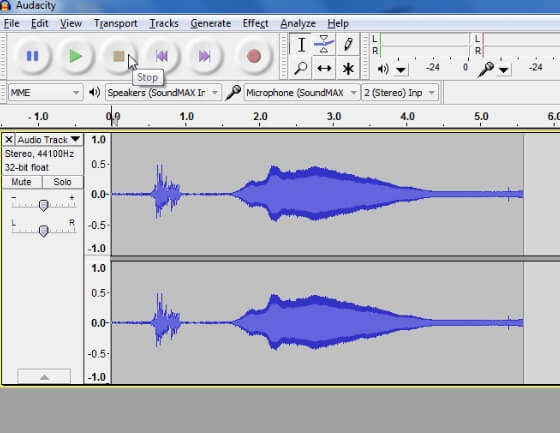
Task: Click the Audacity title bar icon
Action: pyautogui.click(x=5, y=6)
